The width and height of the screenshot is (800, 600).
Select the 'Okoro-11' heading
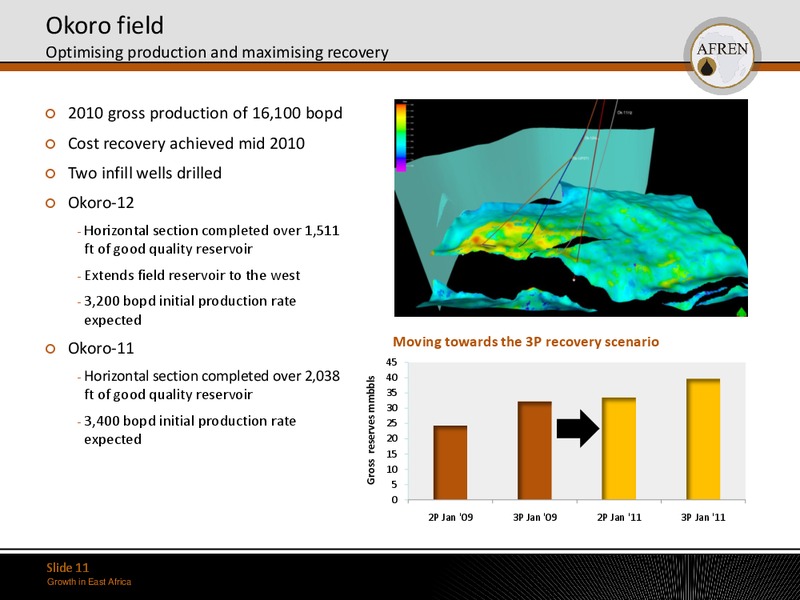coord(101,348)
